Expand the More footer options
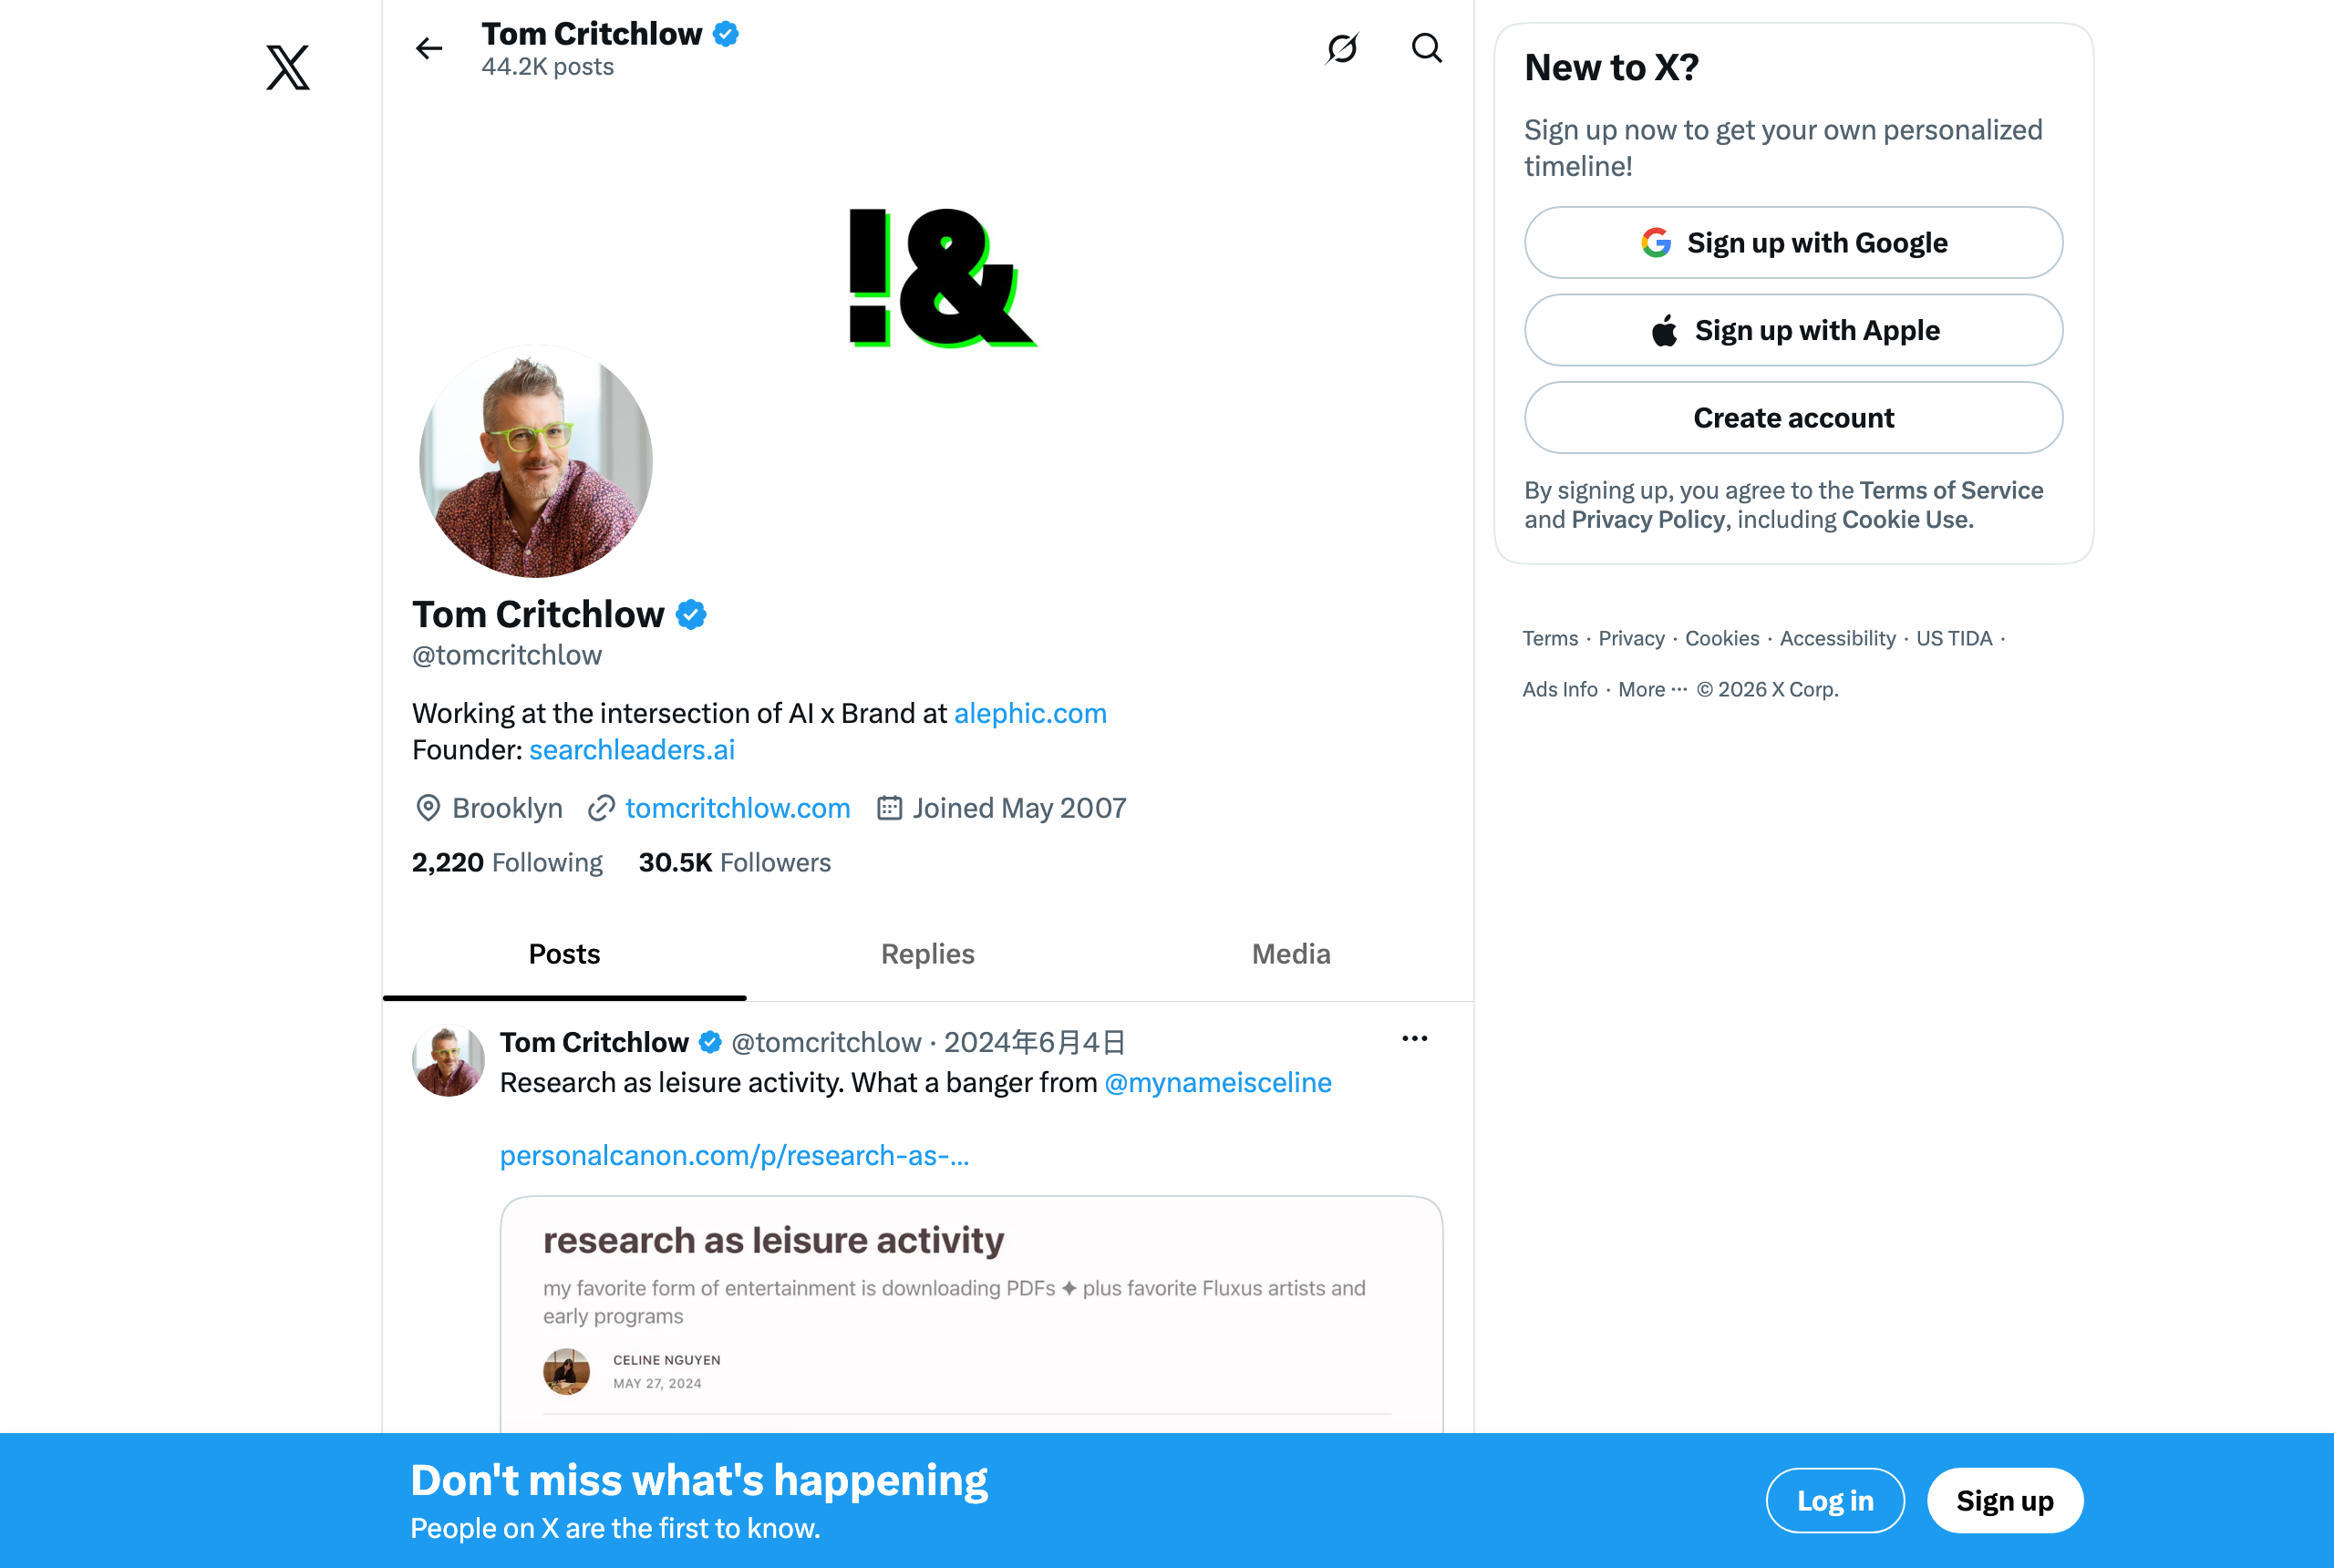 point(1652,689)
